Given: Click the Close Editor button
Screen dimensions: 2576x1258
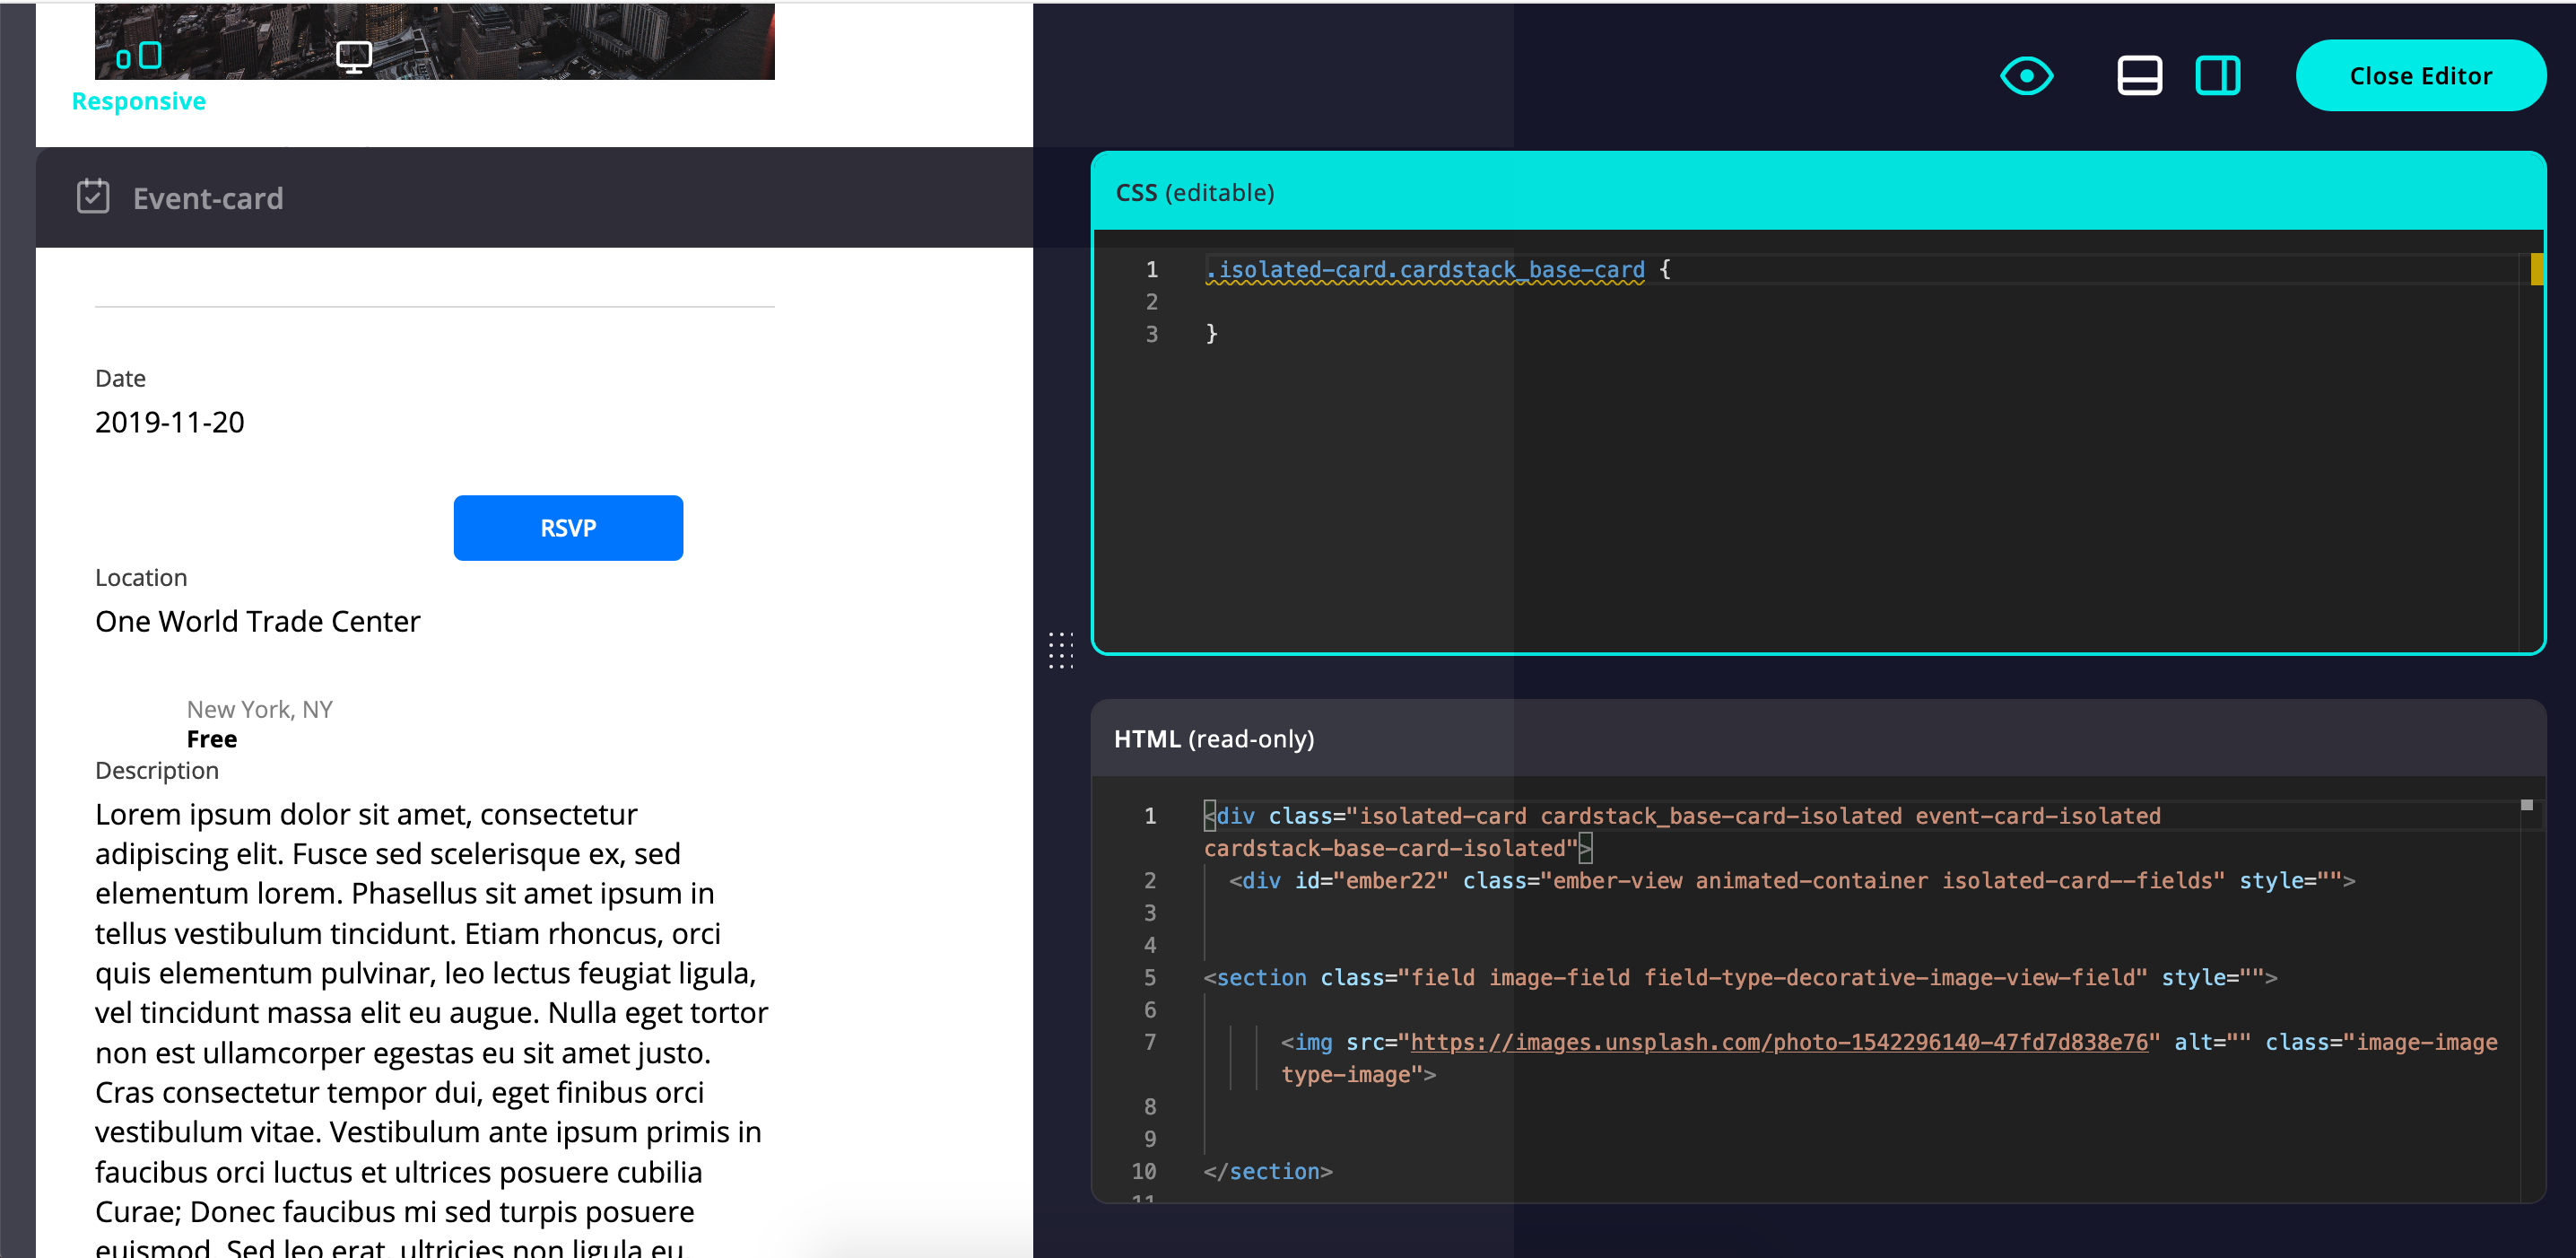Looking at the screenshot, I should [2421, 75].
